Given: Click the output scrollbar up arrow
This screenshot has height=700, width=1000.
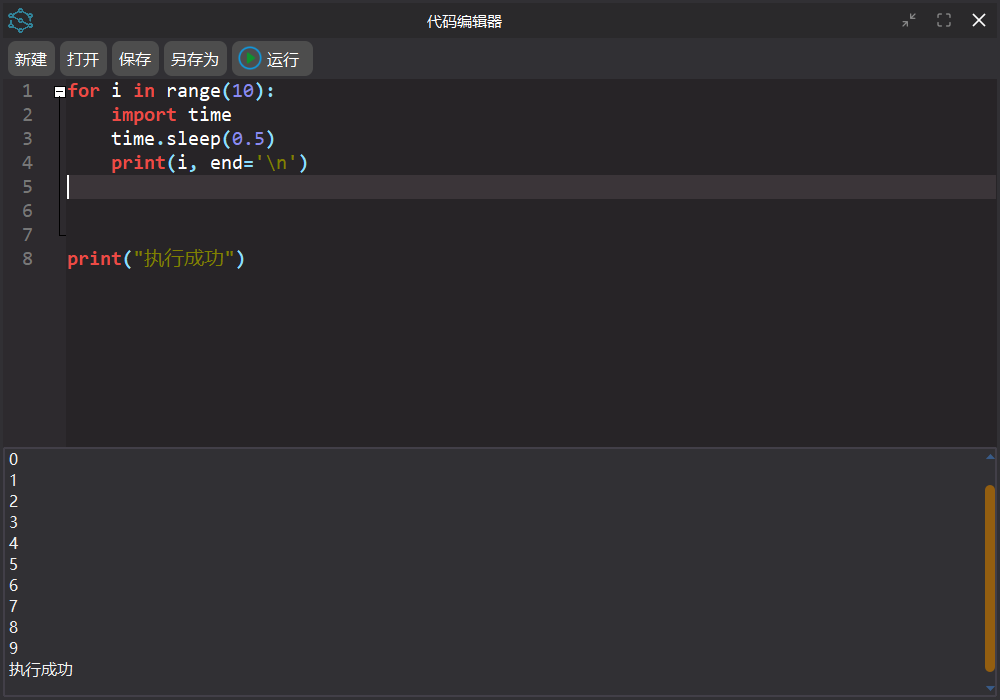Looking at the screenshot, I should 990,456.
